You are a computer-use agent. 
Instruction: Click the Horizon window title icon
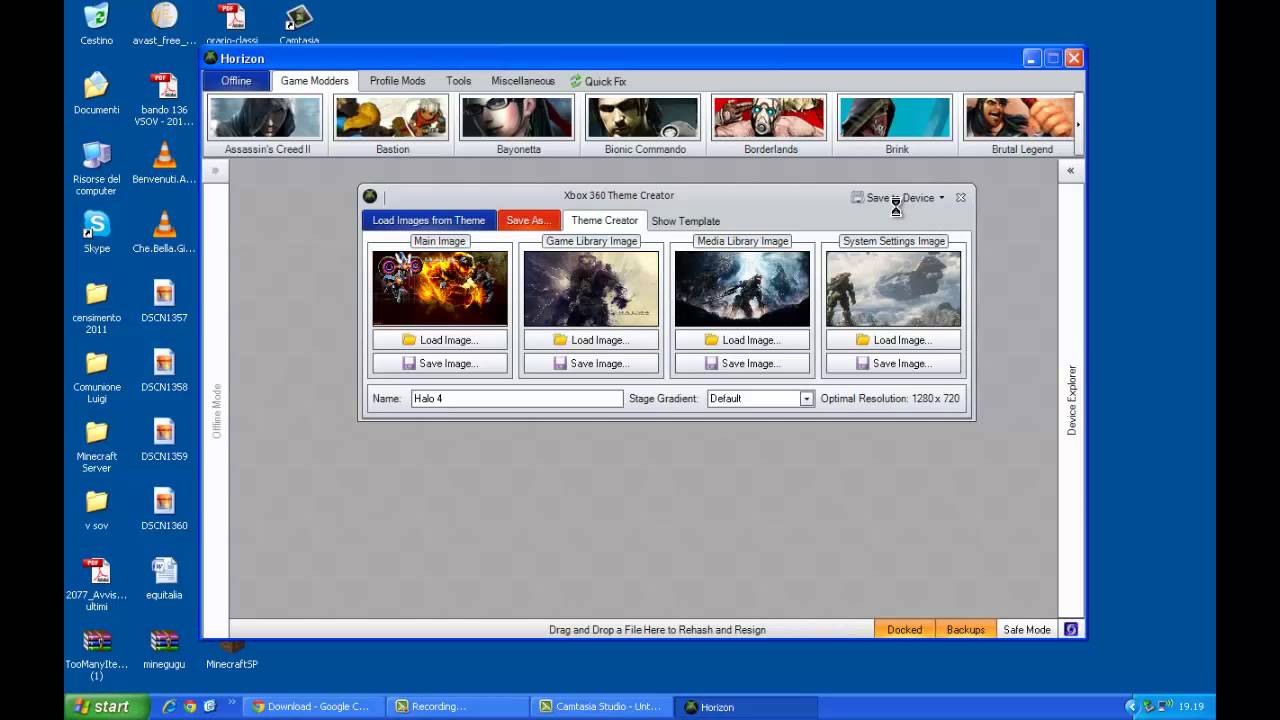[x=211, y=58]
